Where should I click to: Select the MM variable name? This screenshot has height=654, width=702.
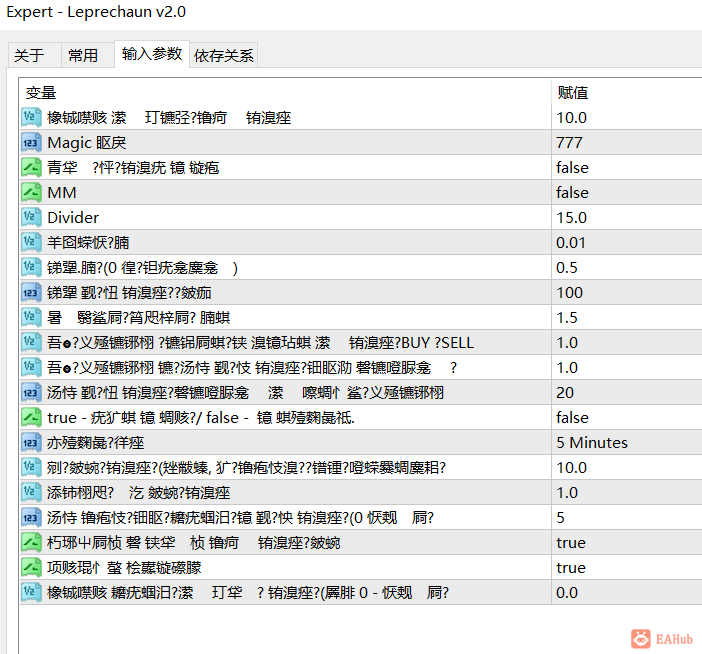pos(62,193)
